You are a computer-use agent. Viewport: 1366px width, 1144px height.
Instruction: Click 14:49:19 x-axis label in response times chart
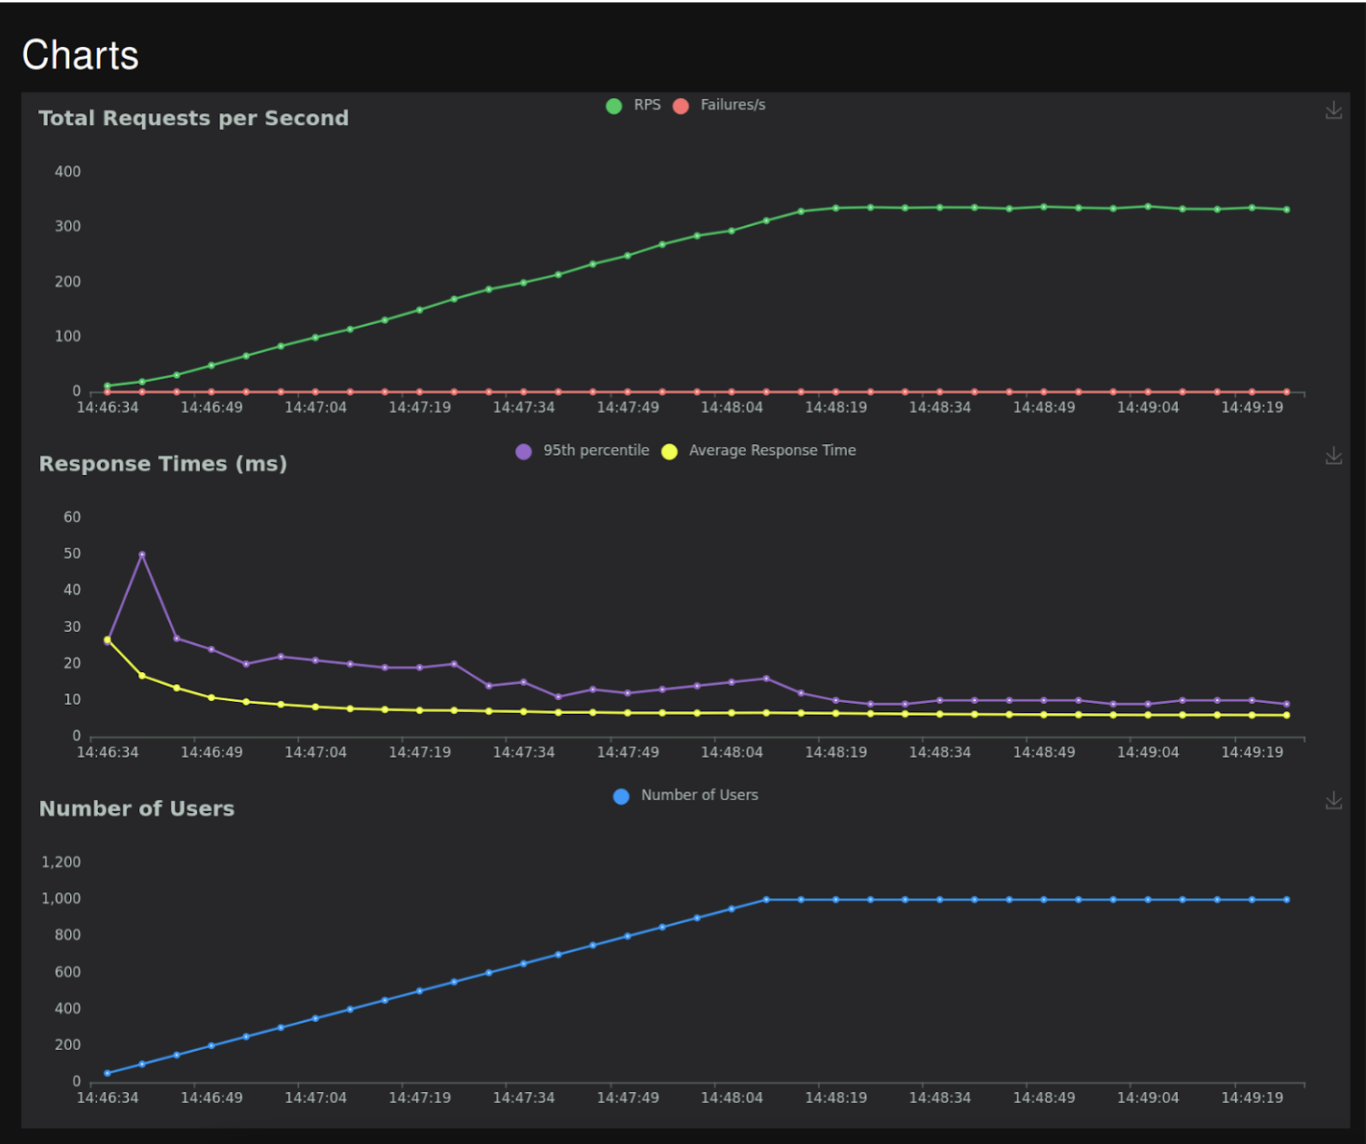click(1252, 752)
